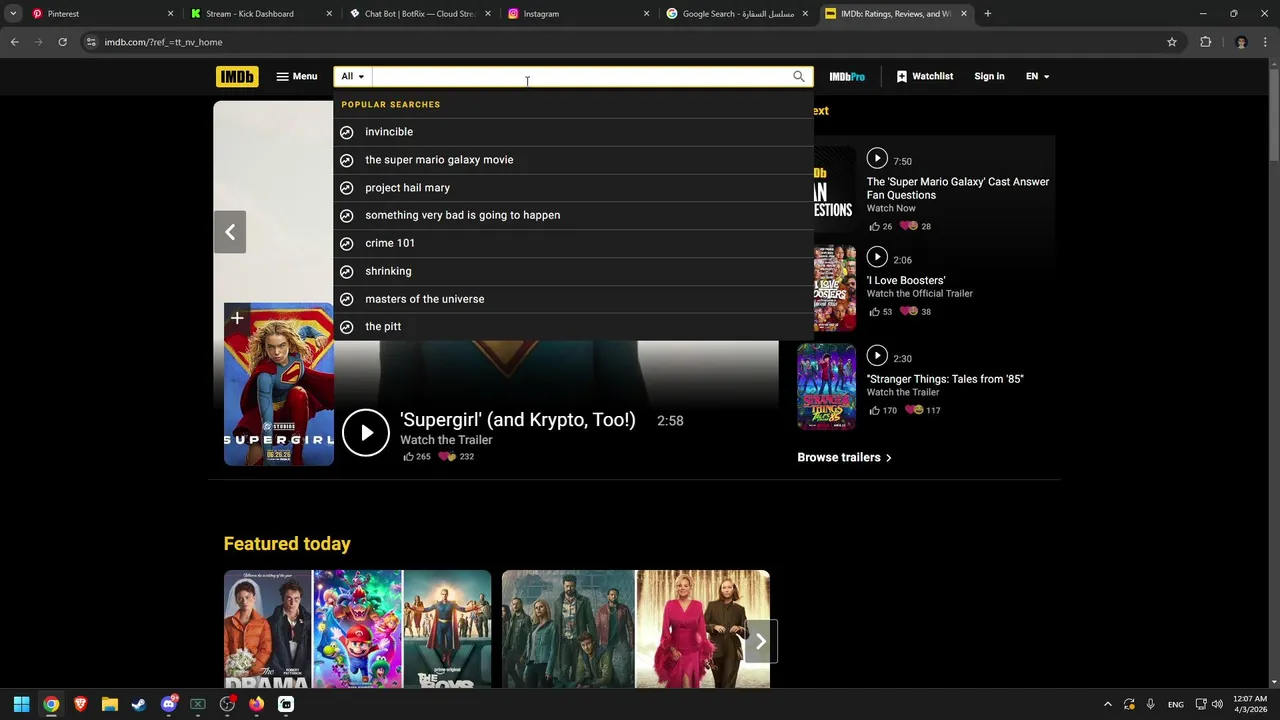
Task: Like the Super Mario Galaxy video (26)
Action: point(880,227)
